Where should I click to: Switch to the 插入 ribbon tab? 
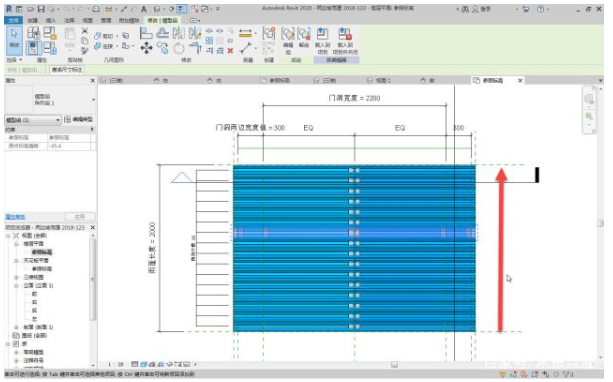coord(50,20)
